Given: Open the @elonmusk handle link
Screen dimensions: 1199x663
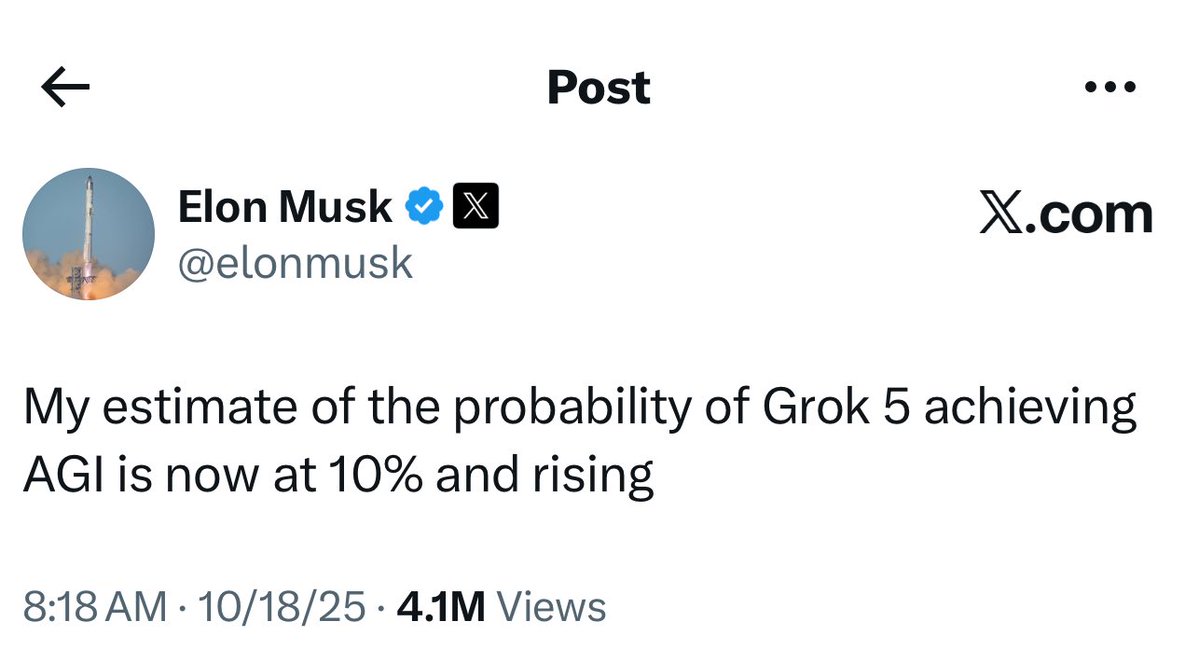Looking at the screenshot, I should coord(295,263).
